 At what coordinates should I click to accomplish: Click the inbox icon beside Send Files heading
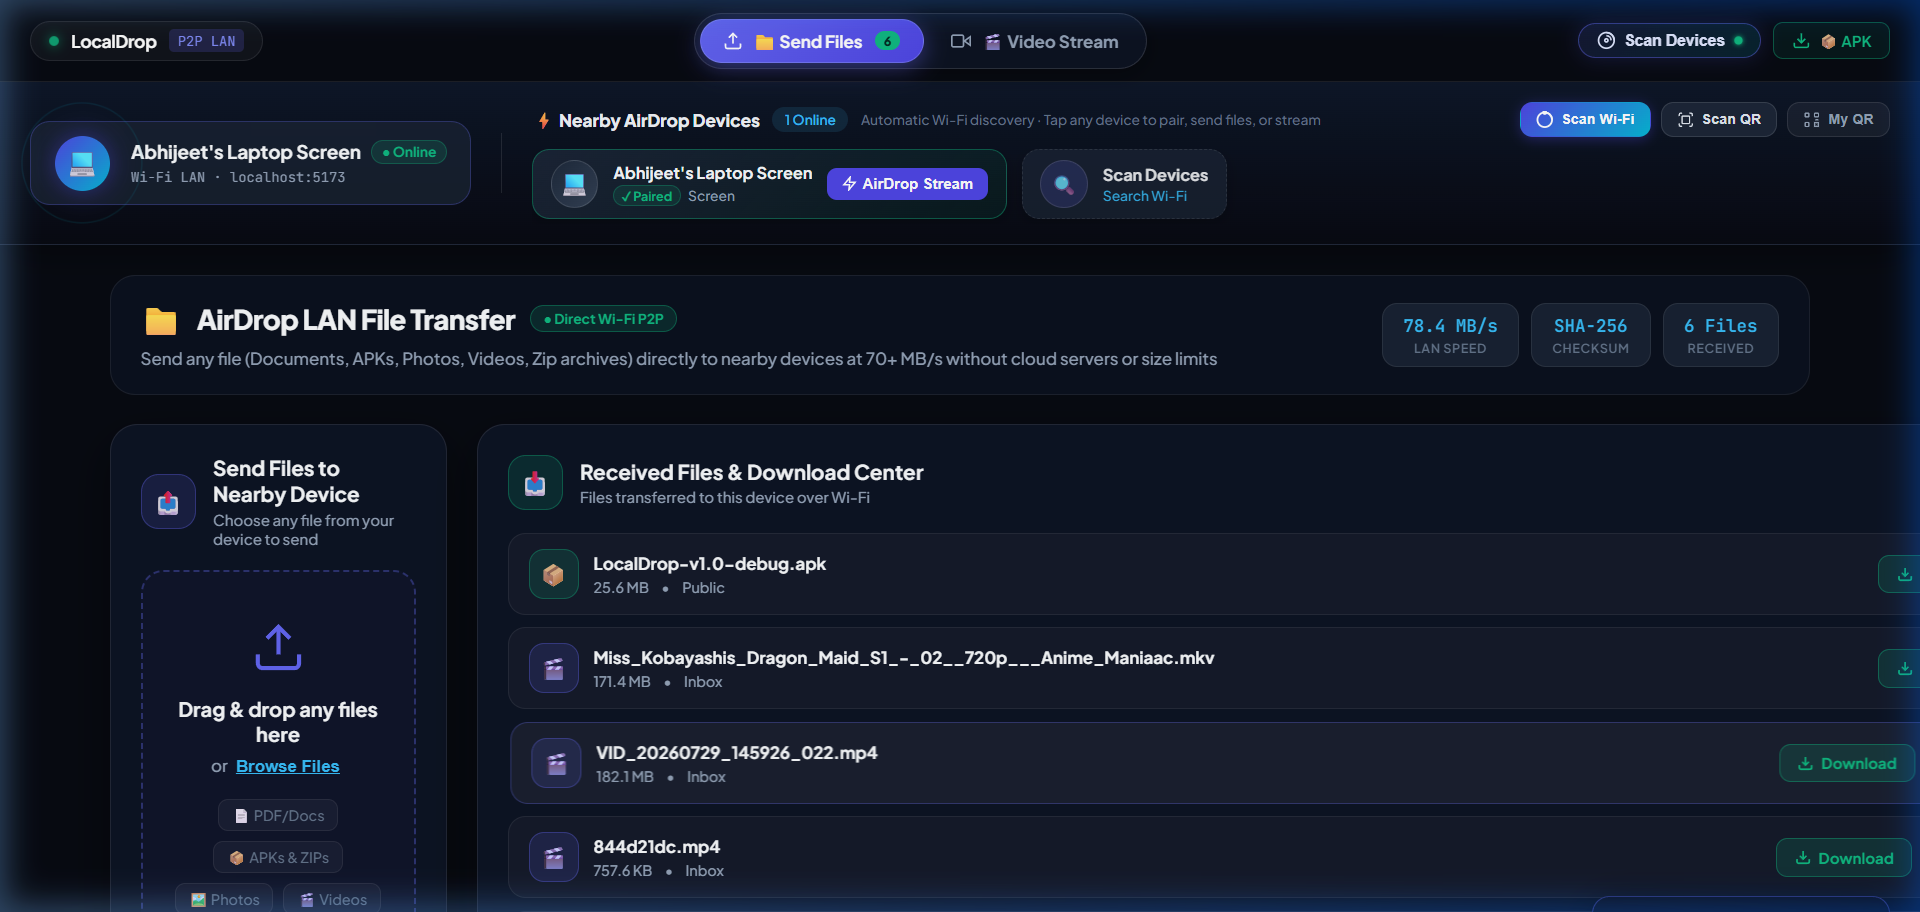(168, 502)
